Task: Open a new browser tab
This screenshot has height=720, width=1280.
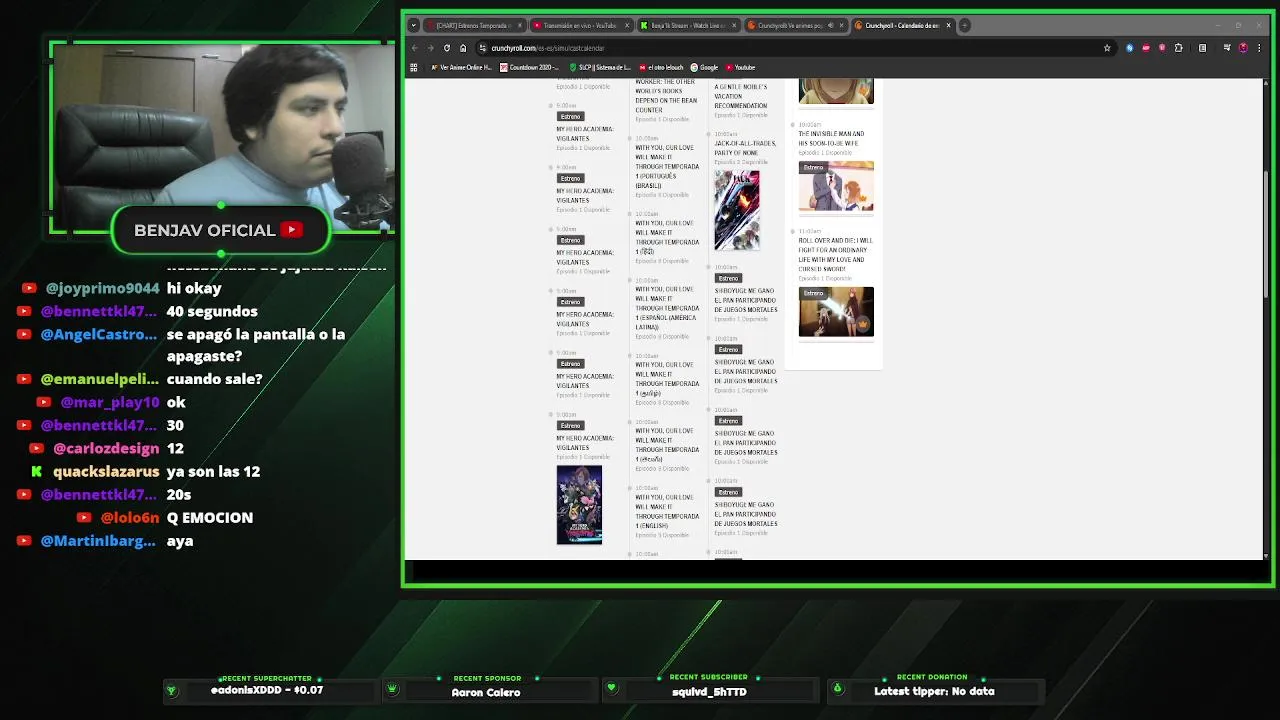Action: tap(964, 25)
